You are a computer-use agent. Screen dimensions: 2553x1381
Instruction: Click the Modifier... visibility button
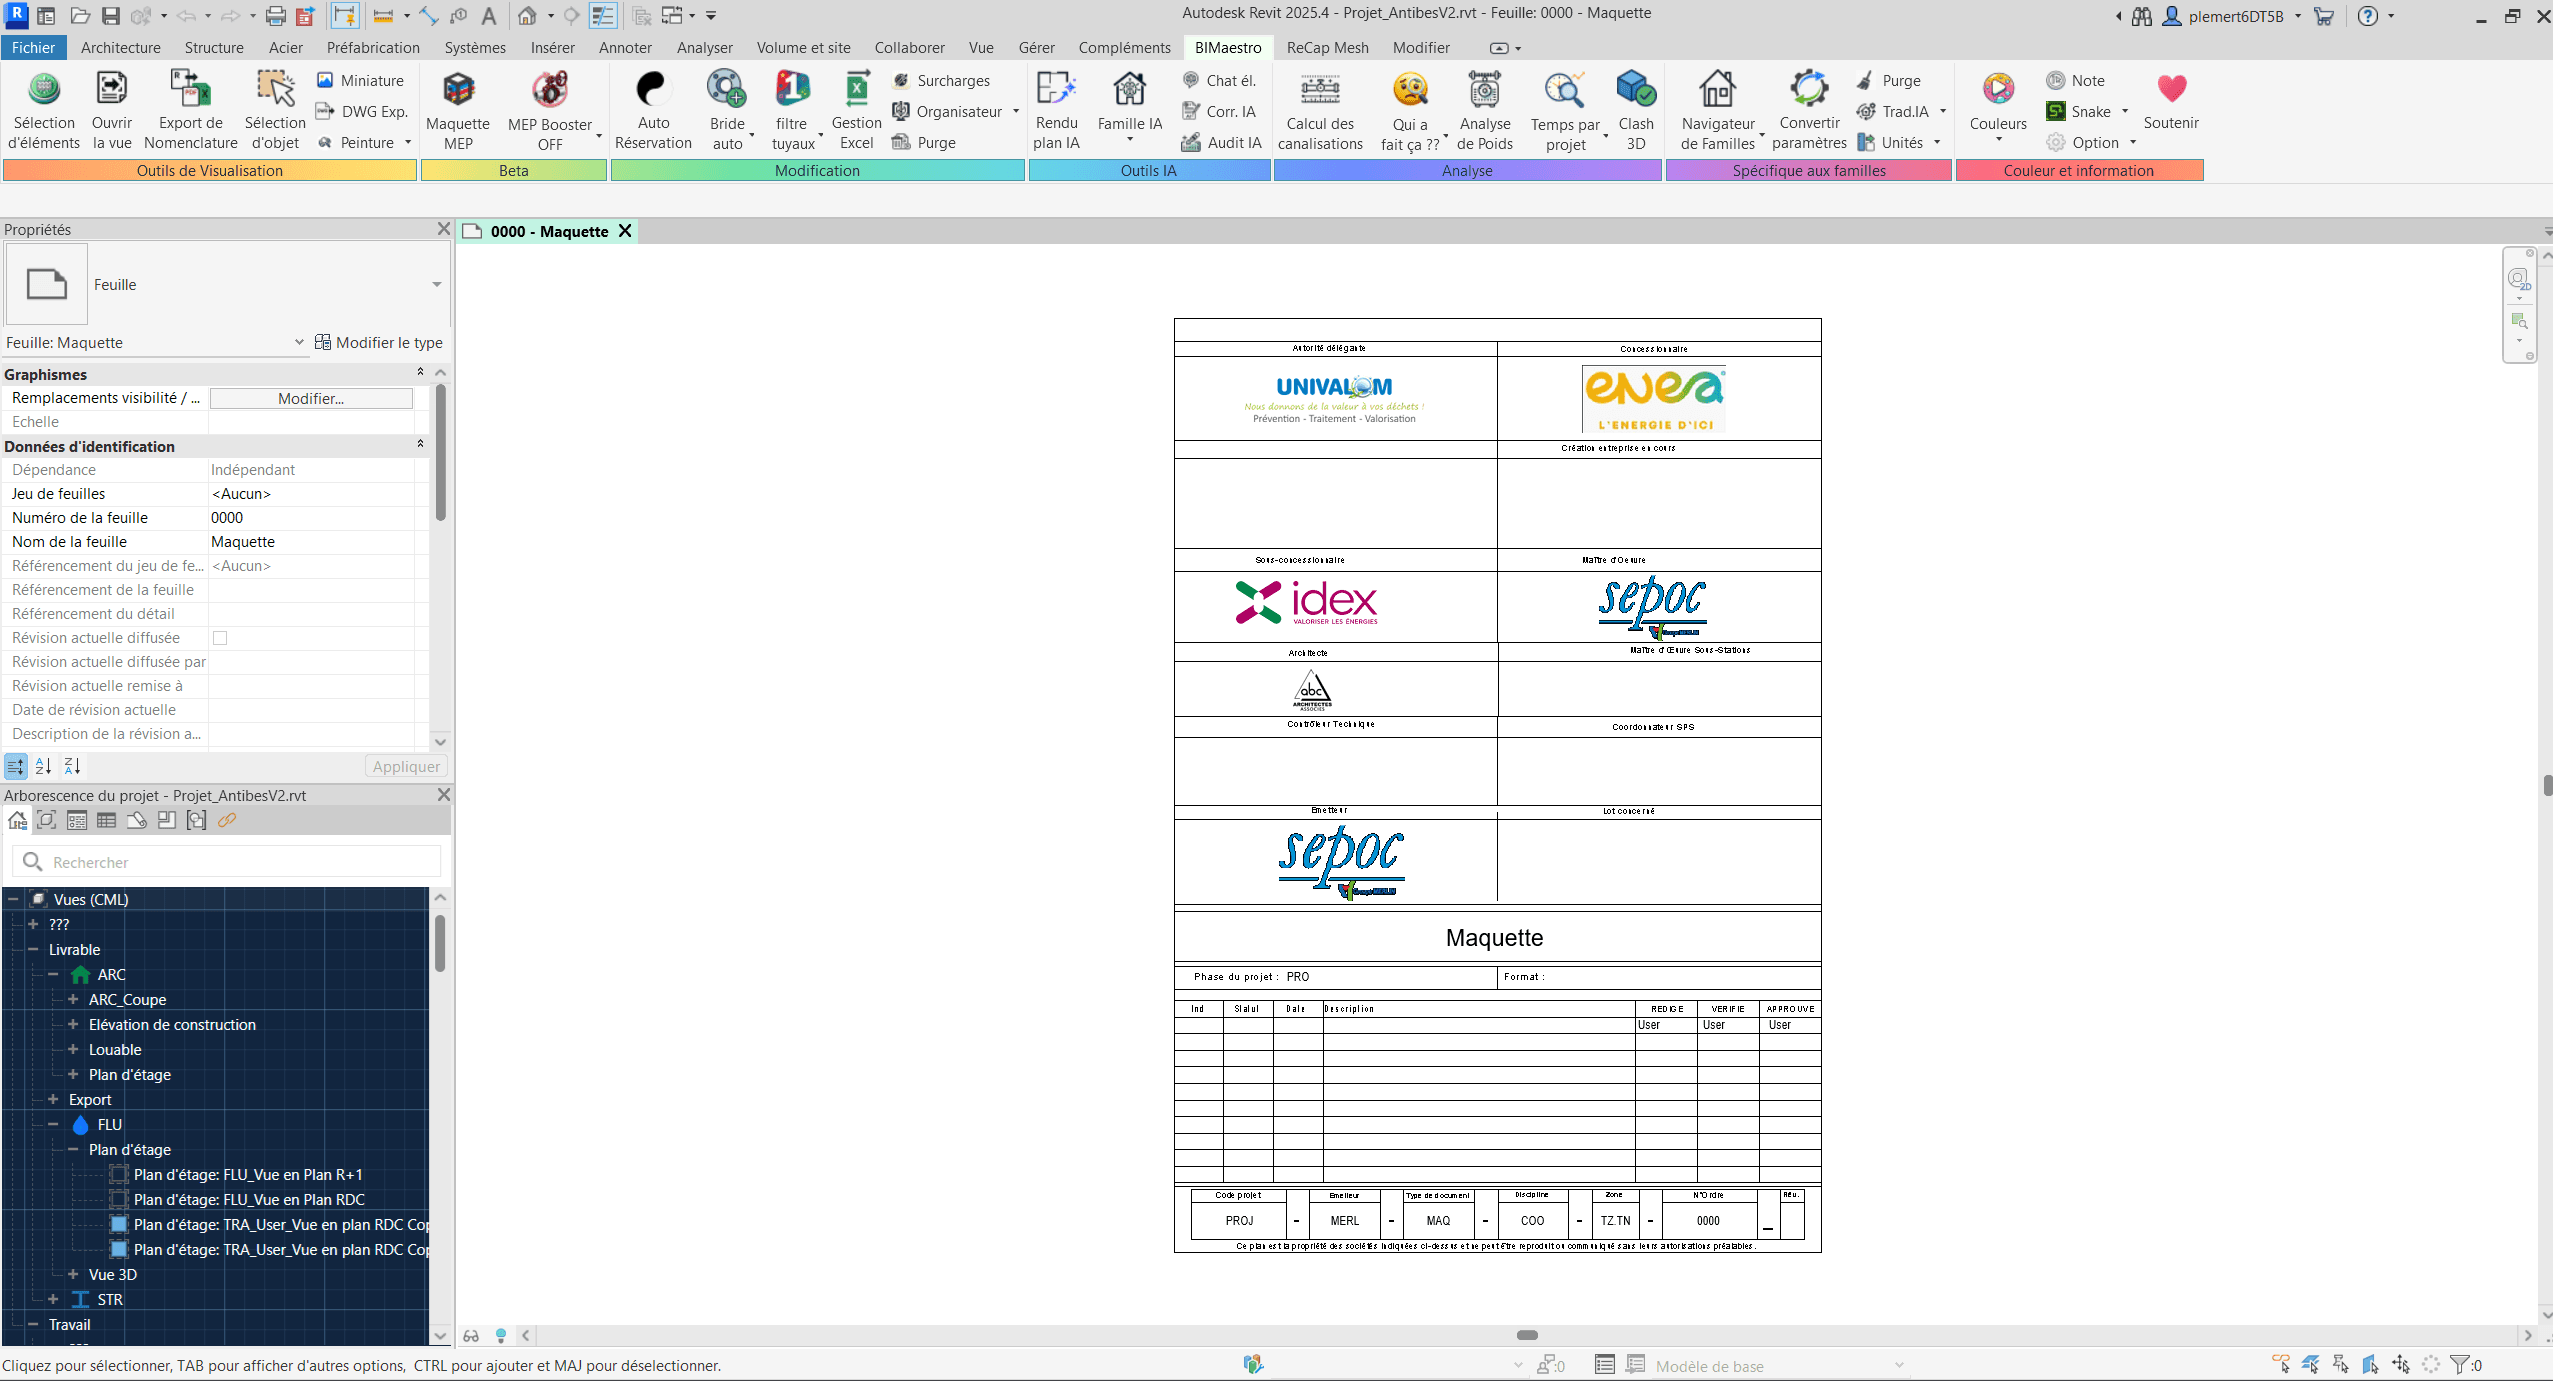click(x=311, y=398)
